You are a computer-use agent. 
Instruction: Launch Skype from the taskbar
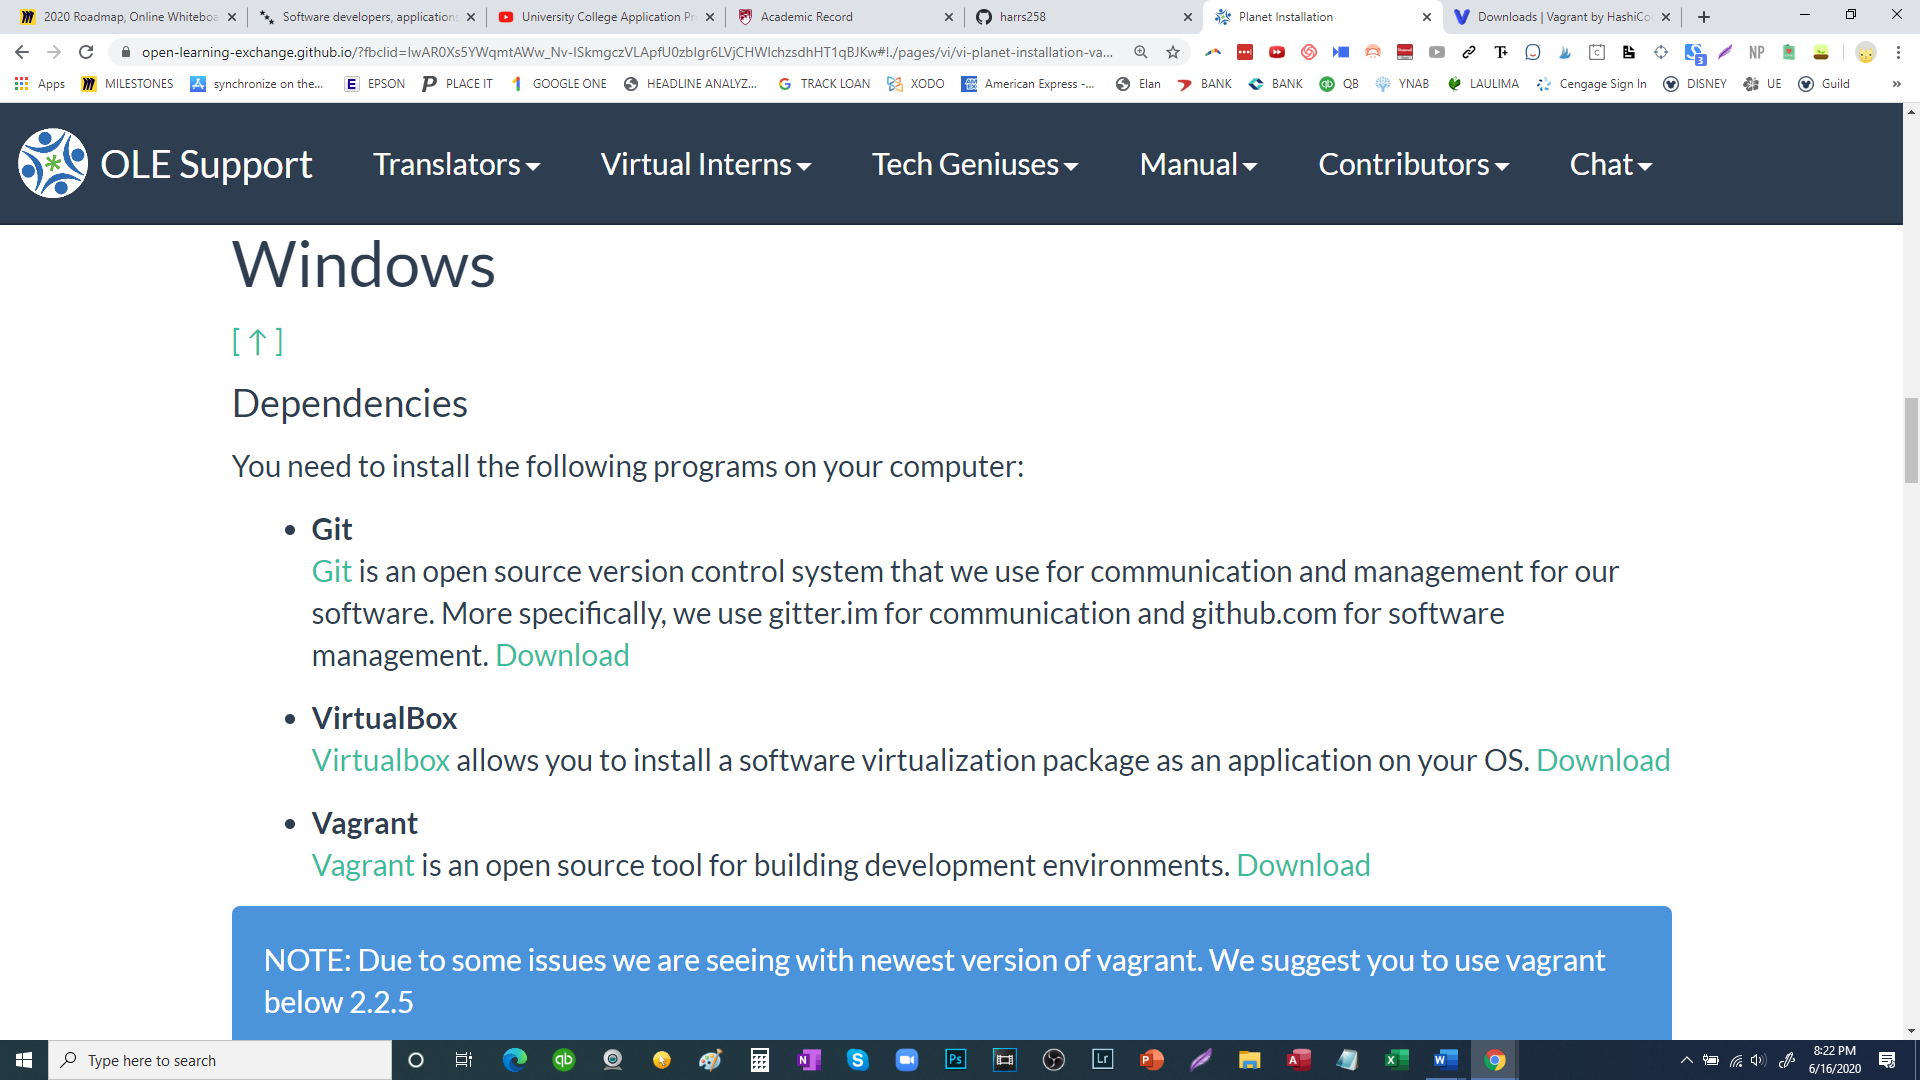pos(857,1060)
